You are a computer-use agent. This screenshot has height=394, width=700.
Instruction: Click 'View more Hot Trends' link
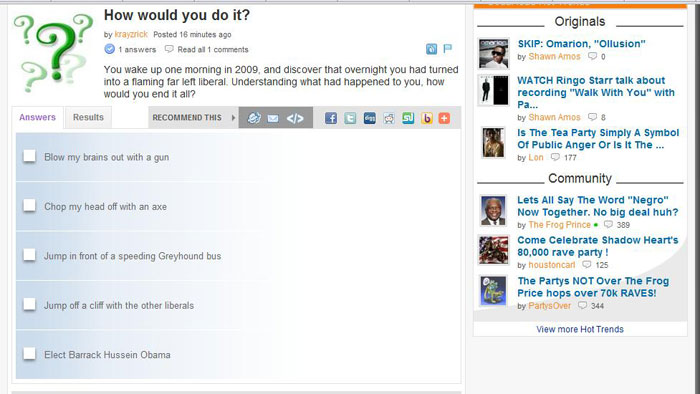(580, 329)
